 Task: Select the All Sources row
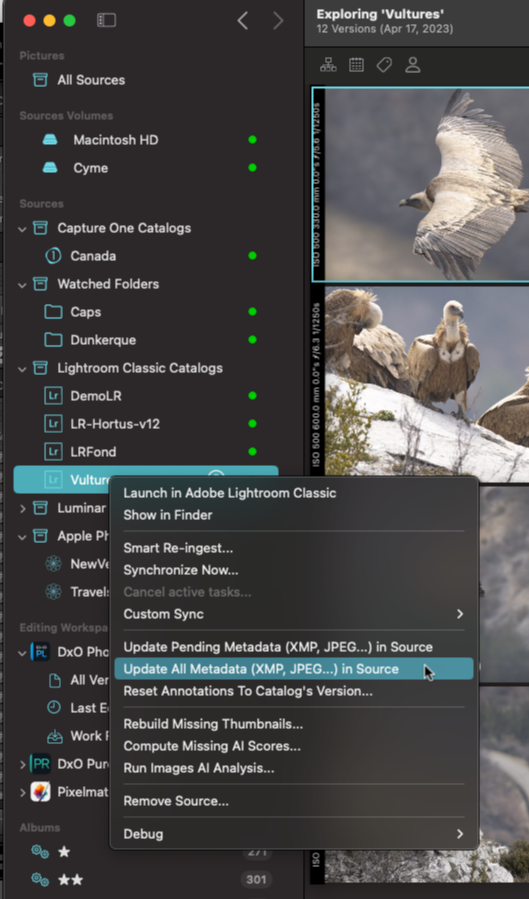[146, 80]
